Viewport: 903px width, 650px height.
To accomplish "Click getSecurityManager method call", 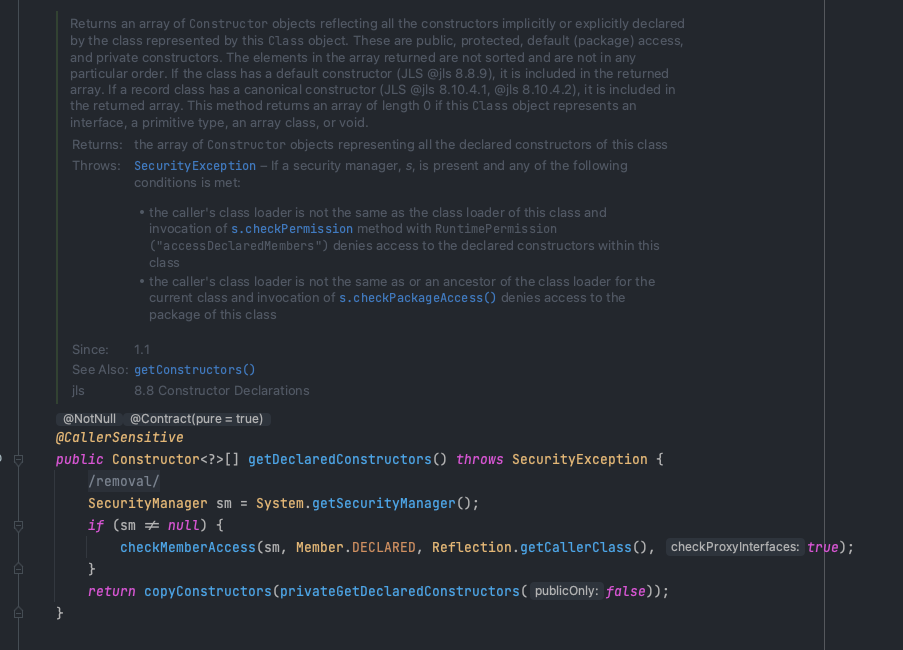I will click(384, 503).
